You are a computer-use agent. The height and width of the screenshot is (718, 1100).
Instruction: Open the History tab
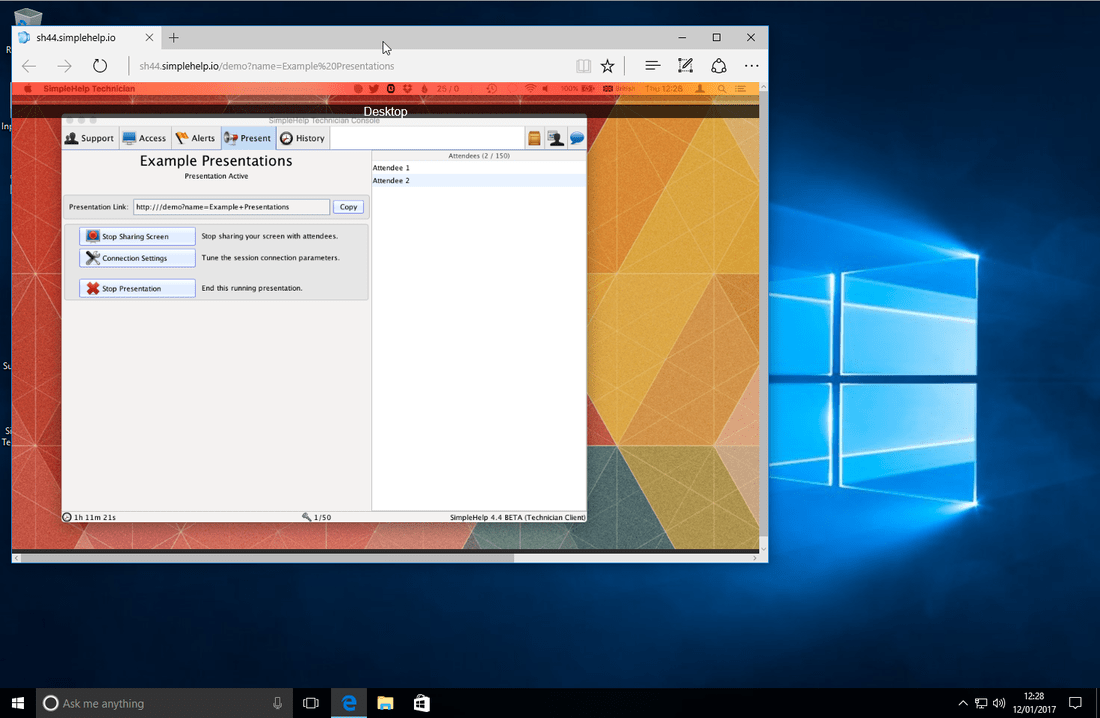pos(302,138)
